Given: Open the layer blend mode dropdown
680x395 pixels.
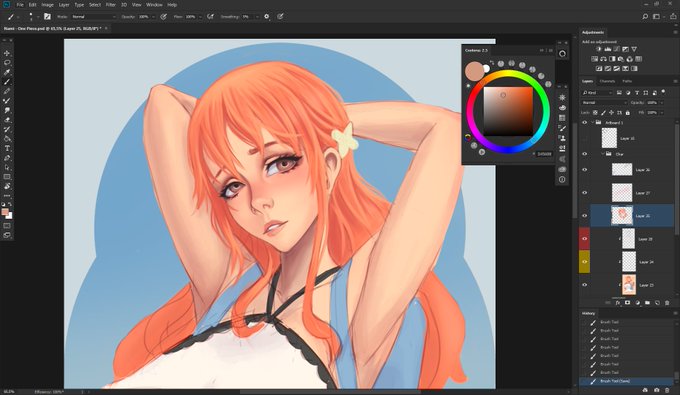Looking at the screenshot, I should click(604, 103).
